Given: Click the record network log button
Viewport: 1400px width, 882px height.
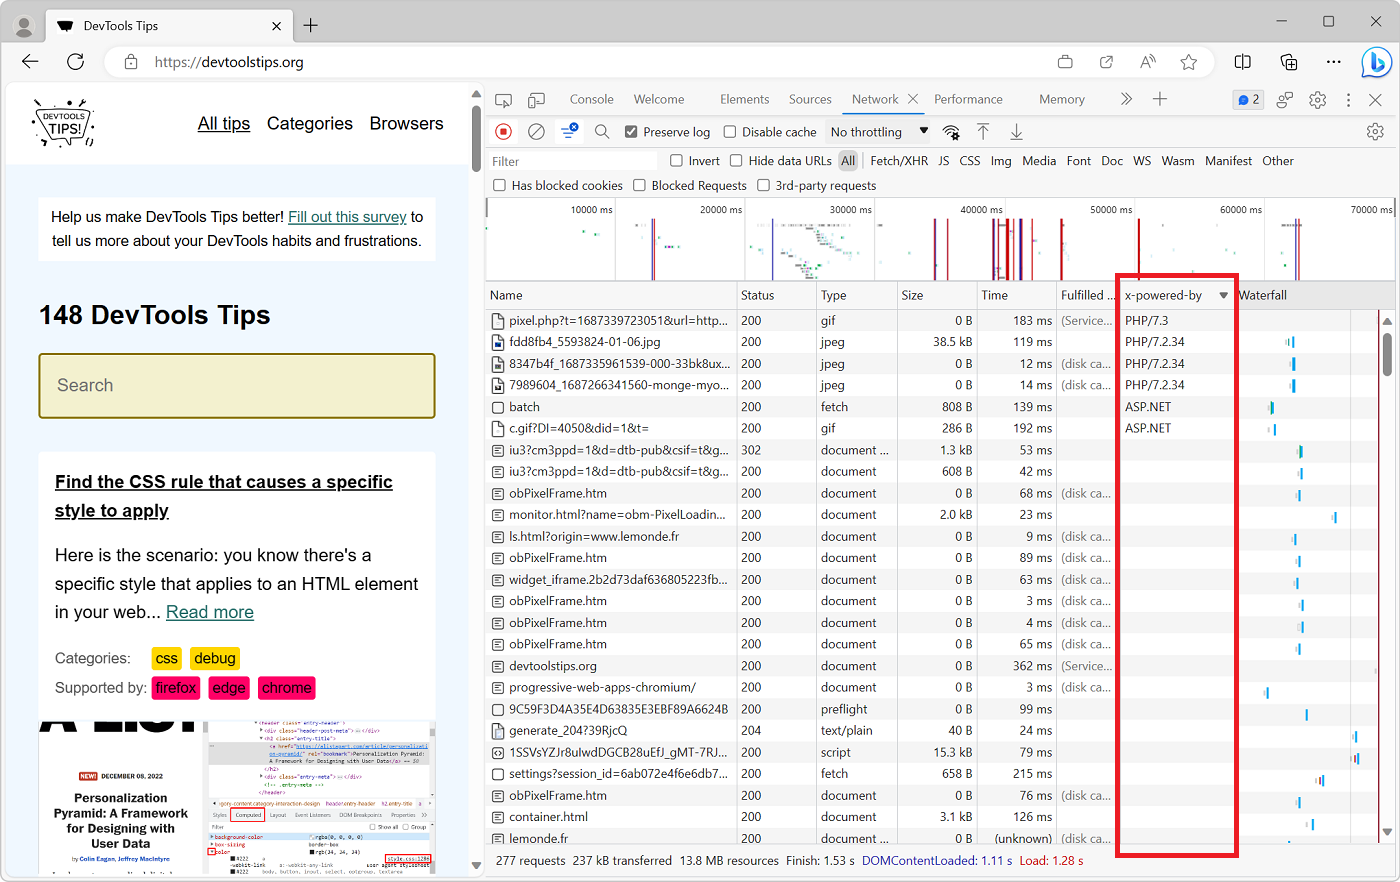Looking at the screenshot, I should coord(504,132).
